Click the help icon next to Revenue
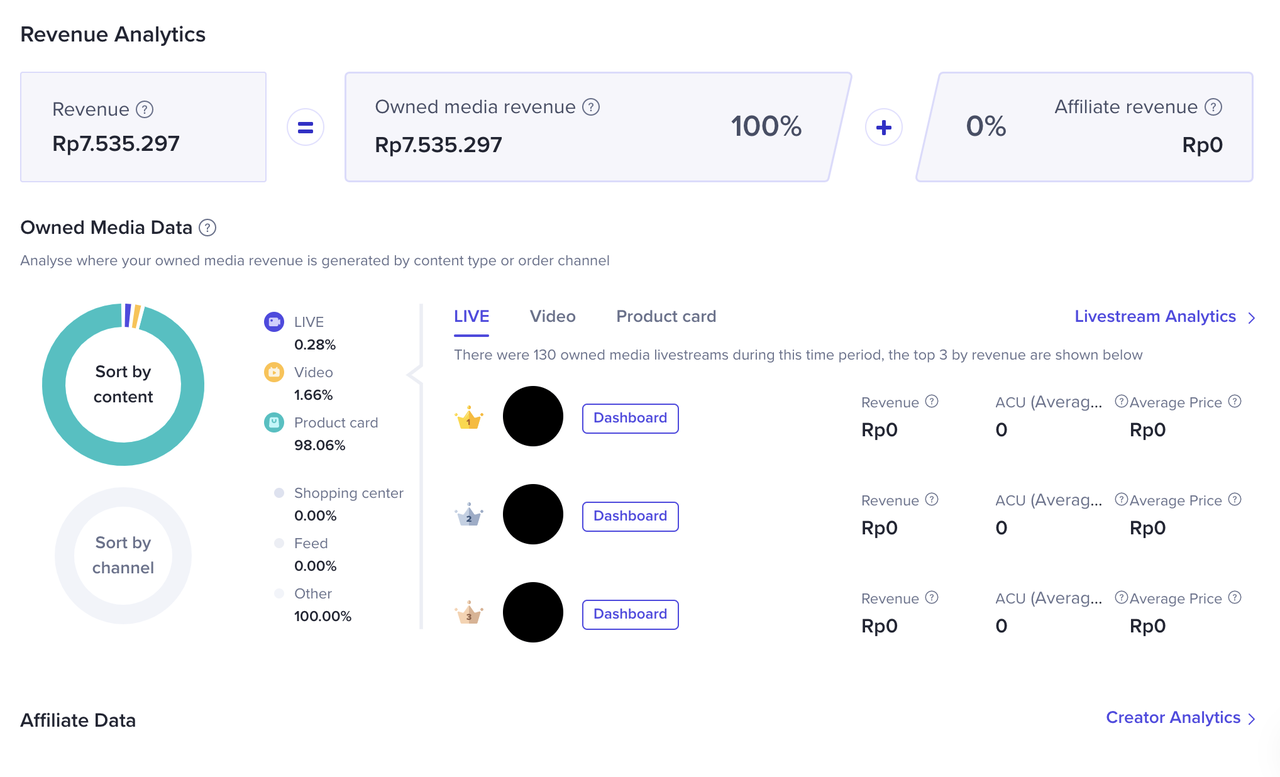The image size is (1280, 777). (145, 110)
